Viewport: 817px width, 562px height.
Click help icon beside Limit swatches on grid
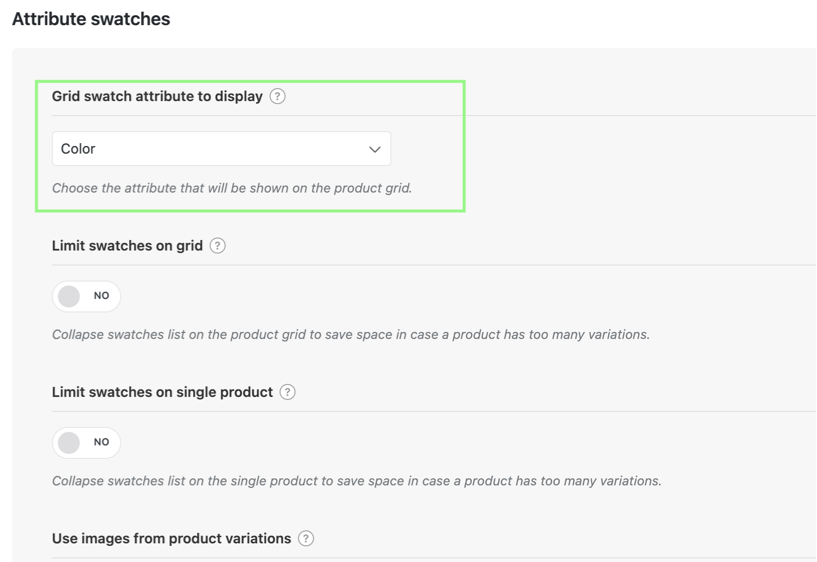click(x=217, y=246)
